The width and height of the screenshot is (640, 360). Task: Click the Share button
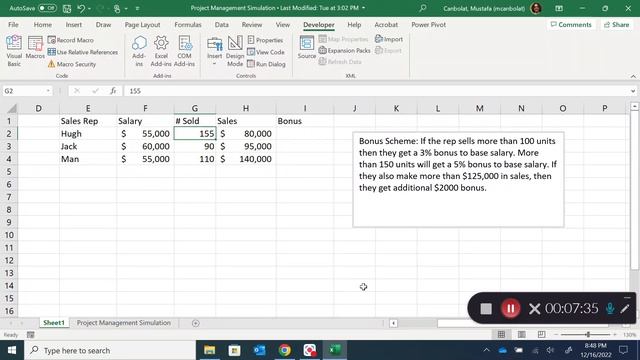coord(617,24)
